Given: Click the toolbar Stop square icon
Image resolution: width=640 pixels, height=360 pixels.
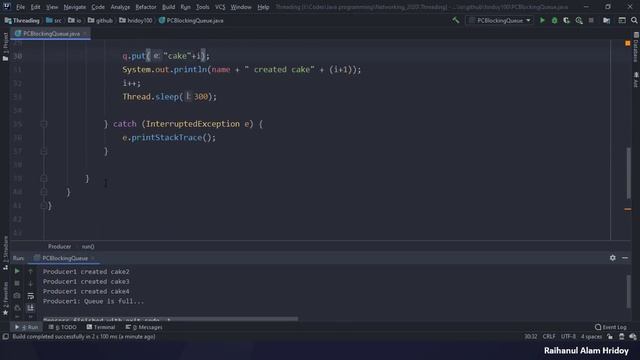Looking at the screenshot, I should pyautogui.click(x=591, y=20).
